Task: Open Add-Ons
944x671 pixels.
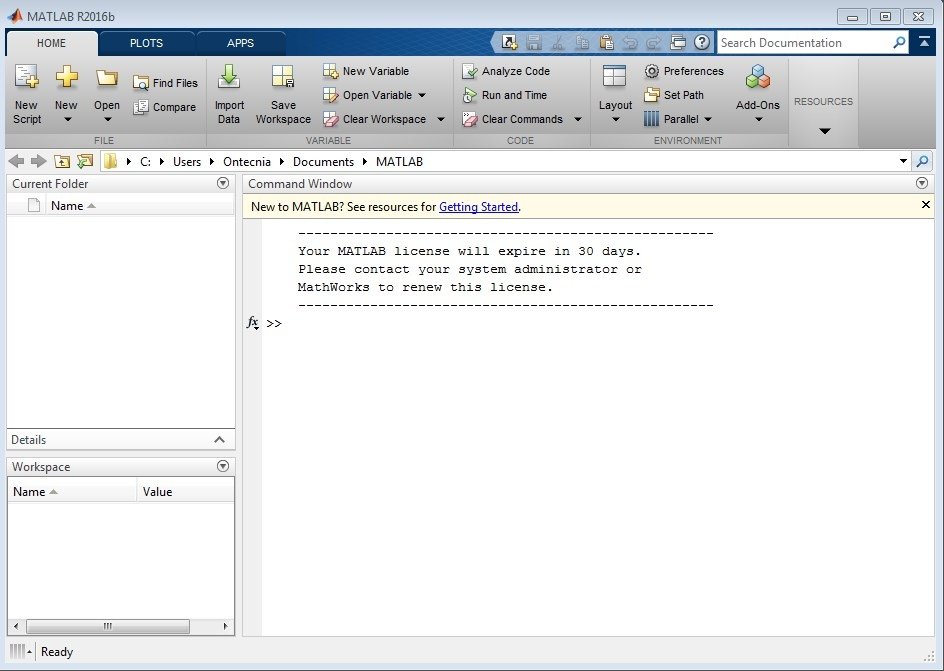Action: coord(757,94)
